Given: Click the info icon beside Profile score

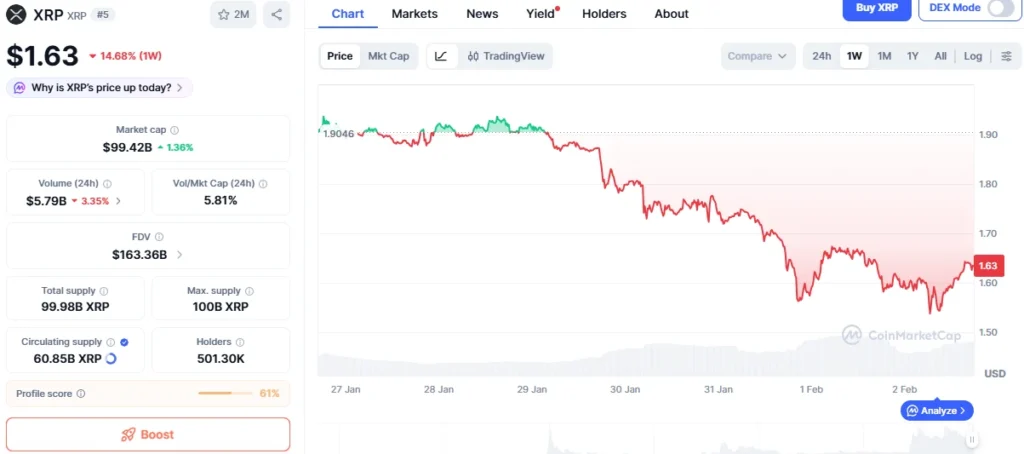Looking at the screenshot, I should click(81, 394).
